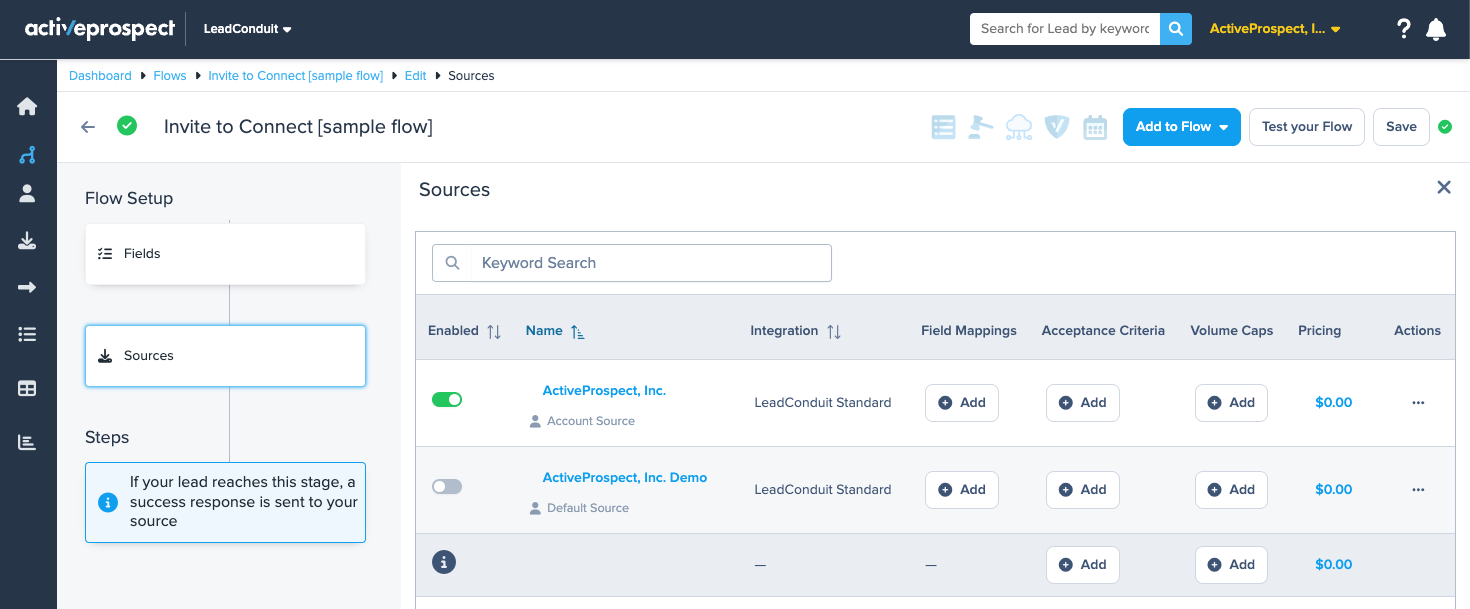Image resolution: width=1470 pixels, height=609 pixels.
Task: Open the ActiveProspect account dropdown
Action: 1274,29
